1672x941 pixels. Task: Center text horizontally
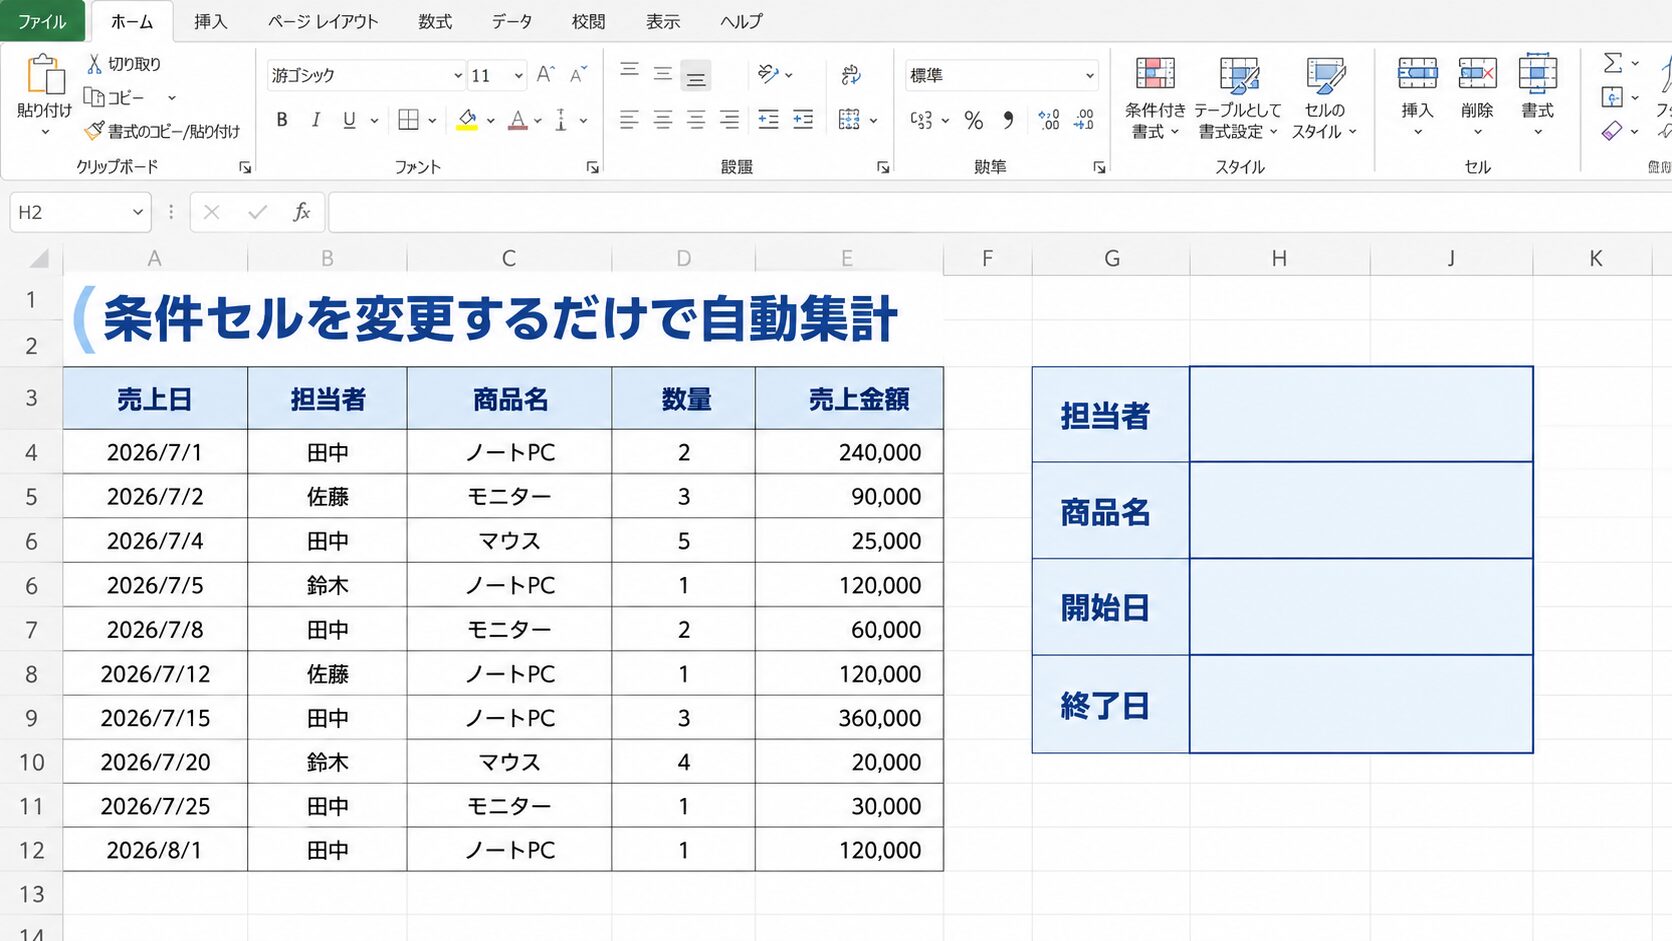[x=662, y=120]
